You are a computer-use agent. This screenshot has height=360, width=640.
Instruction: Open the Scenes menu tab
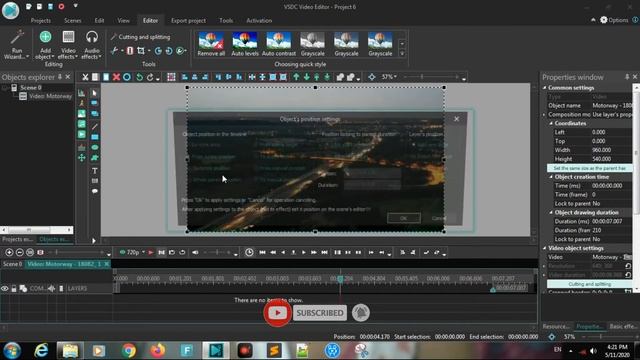[73, 20]
